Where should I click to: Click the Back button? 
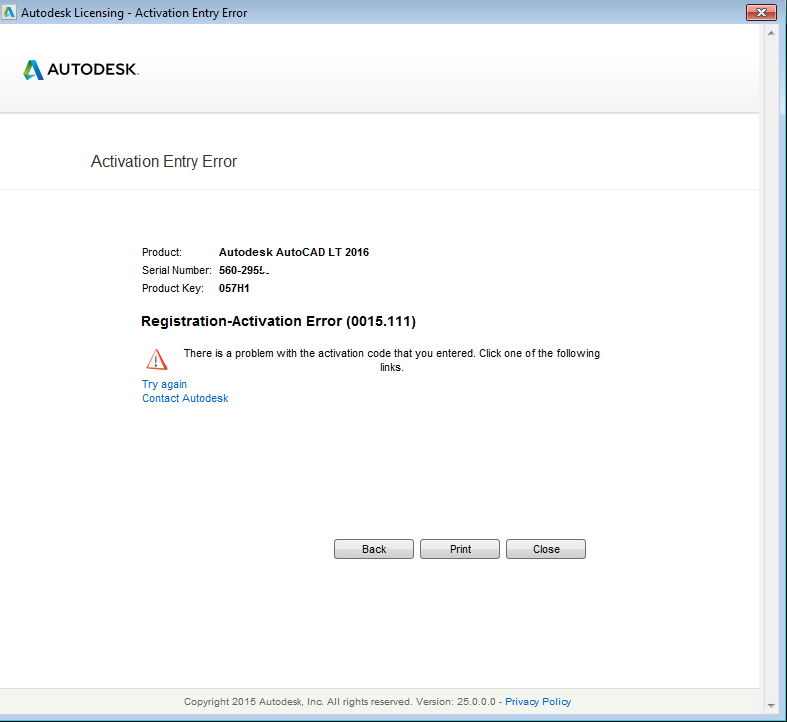pyautogui.click(x=374, y=549)
